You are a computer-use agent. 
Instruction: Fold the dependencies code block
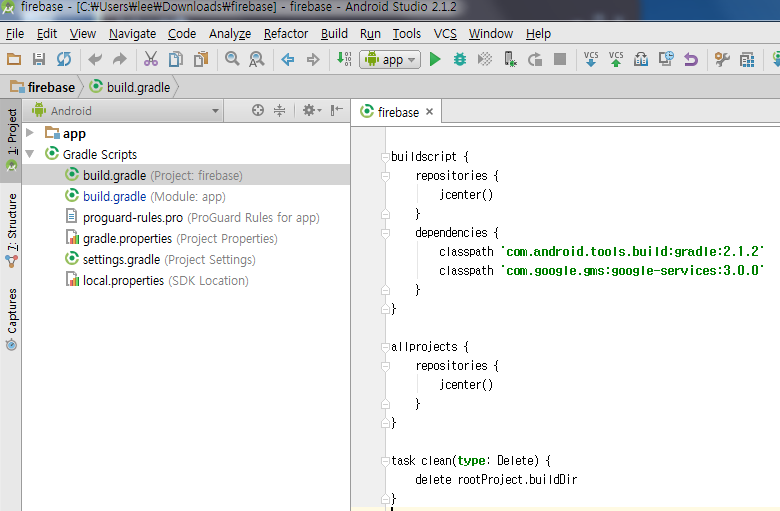[x=385, y=233]
